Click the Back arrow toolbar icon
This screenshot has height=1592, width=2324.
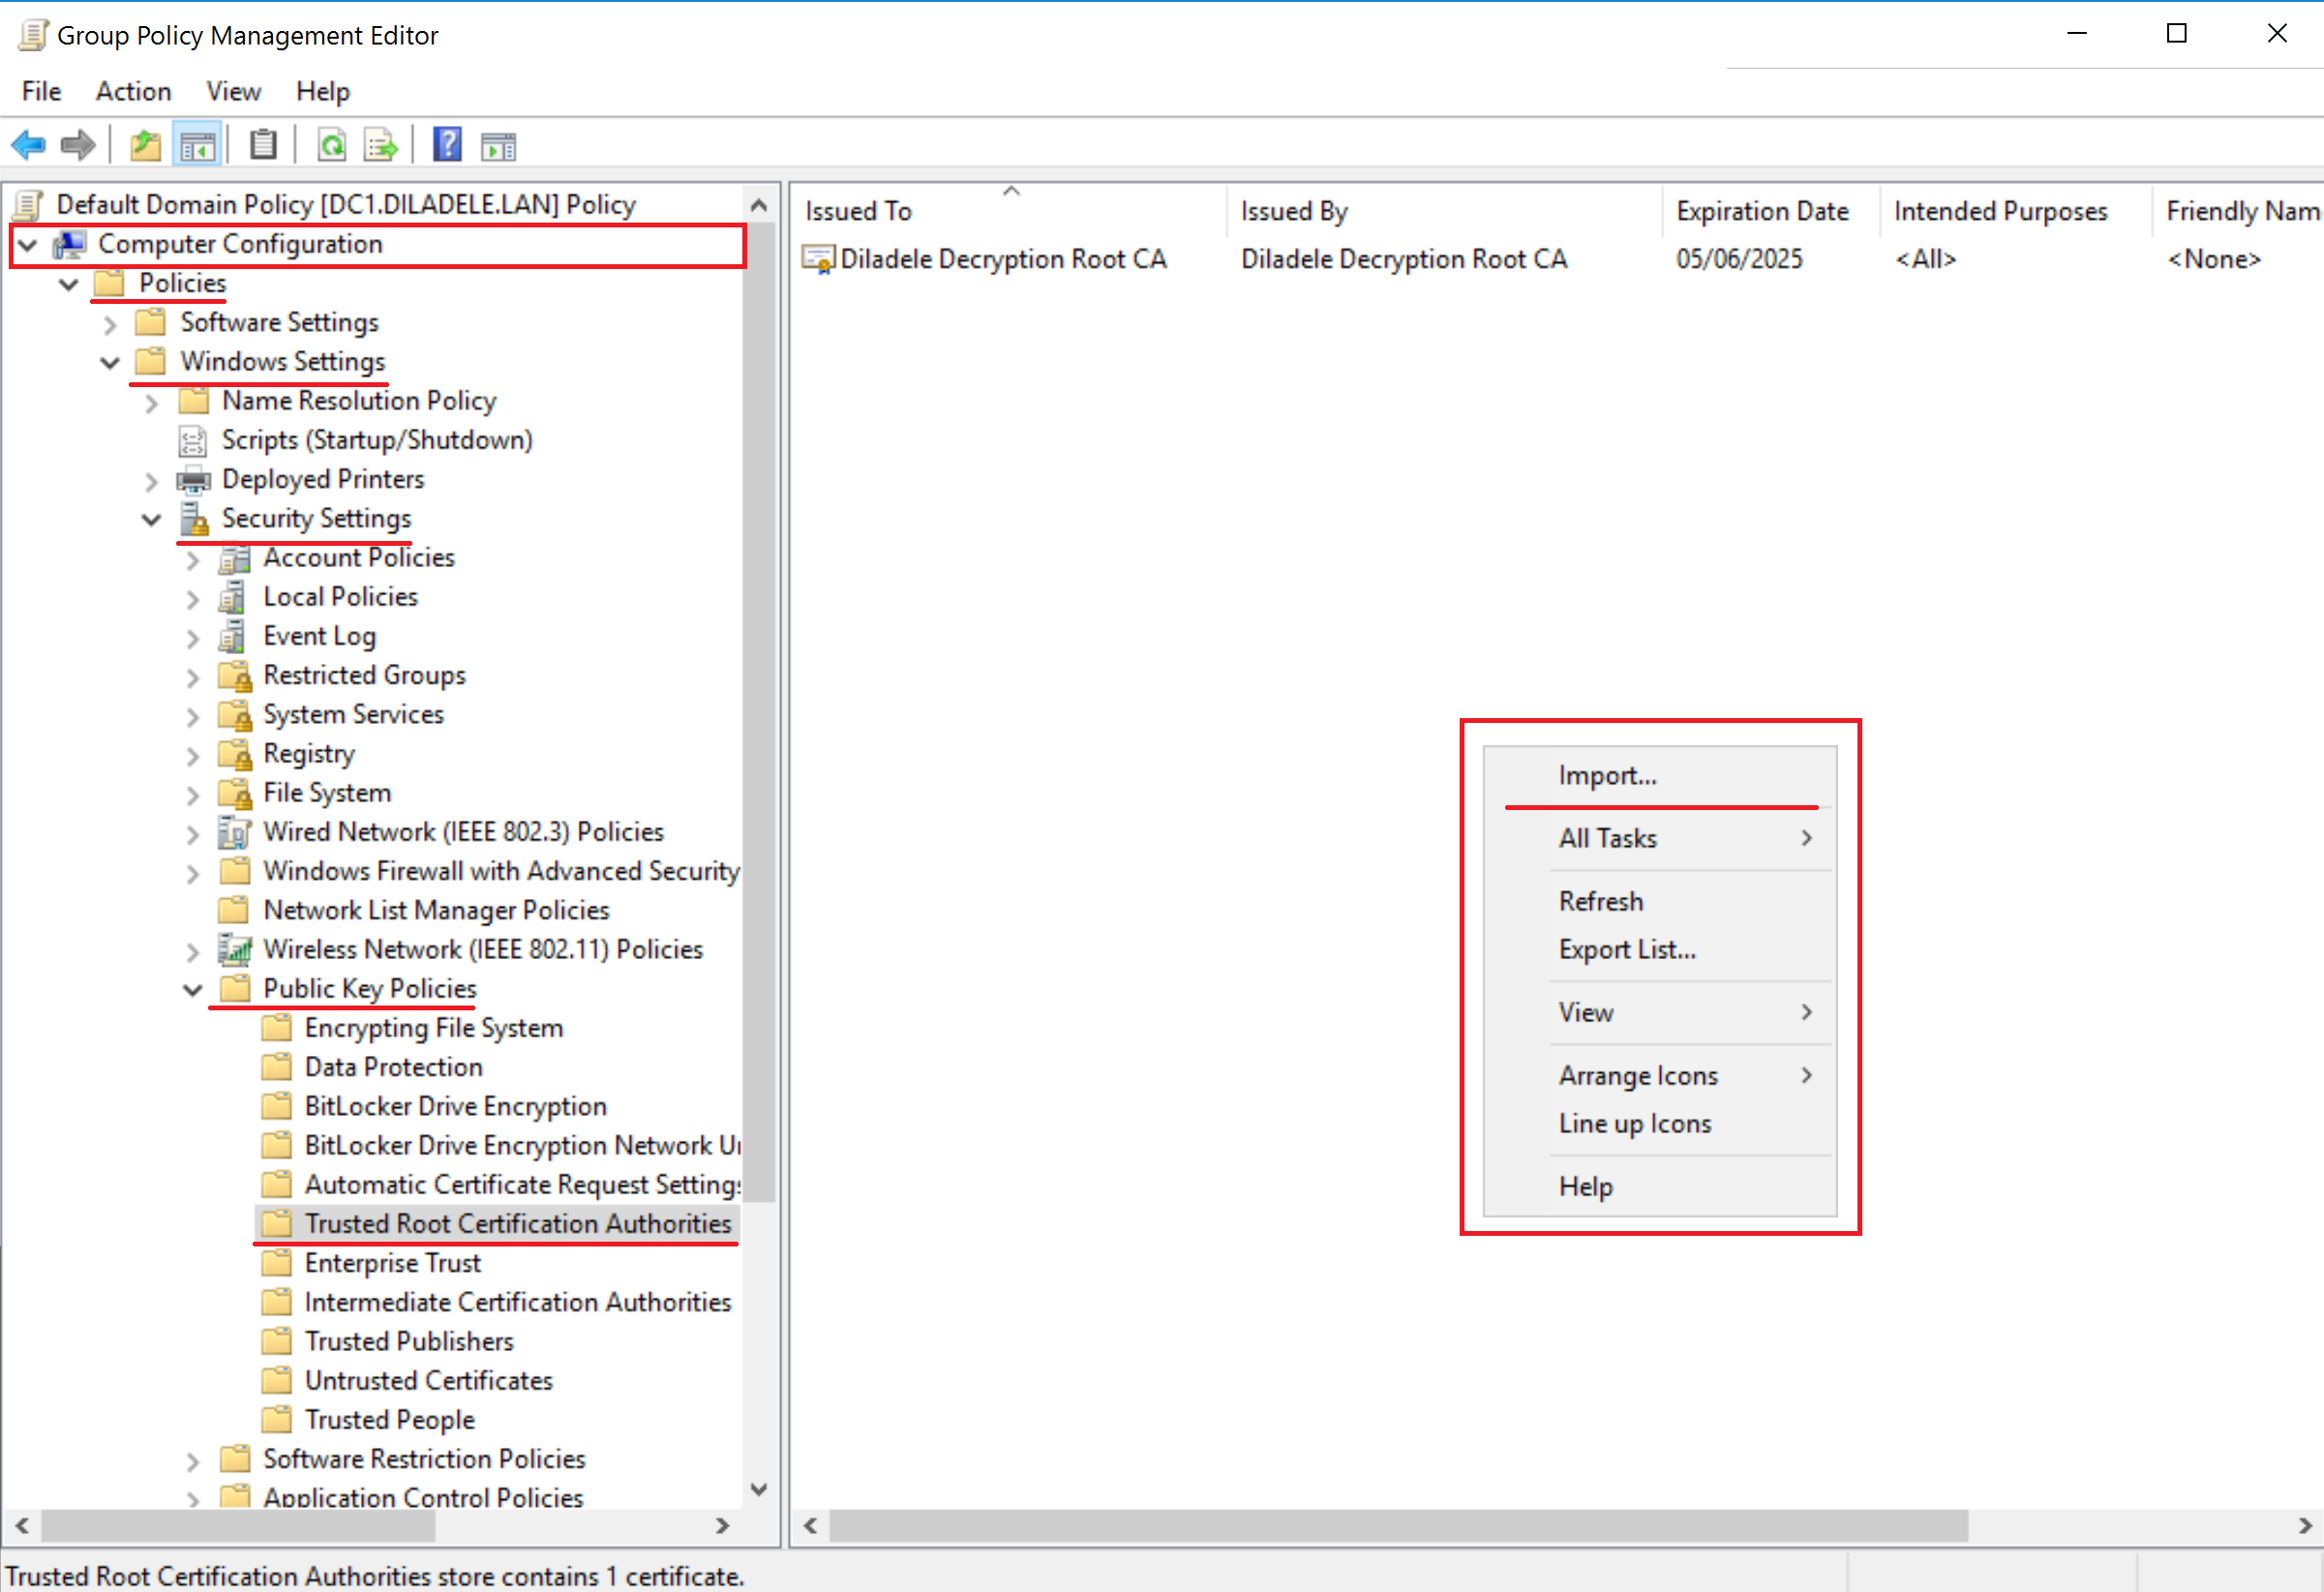28,146
